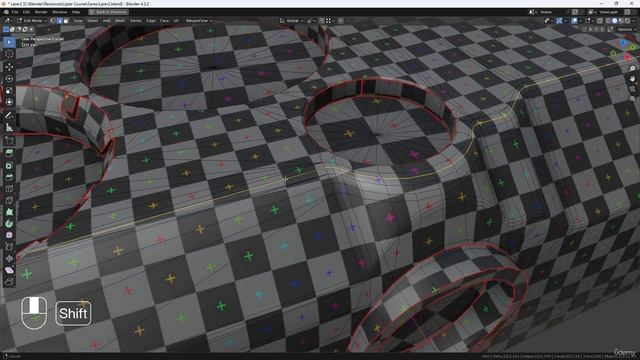Select the Add Cube tool
Screen dimensions: 640x360
[9, 140]
